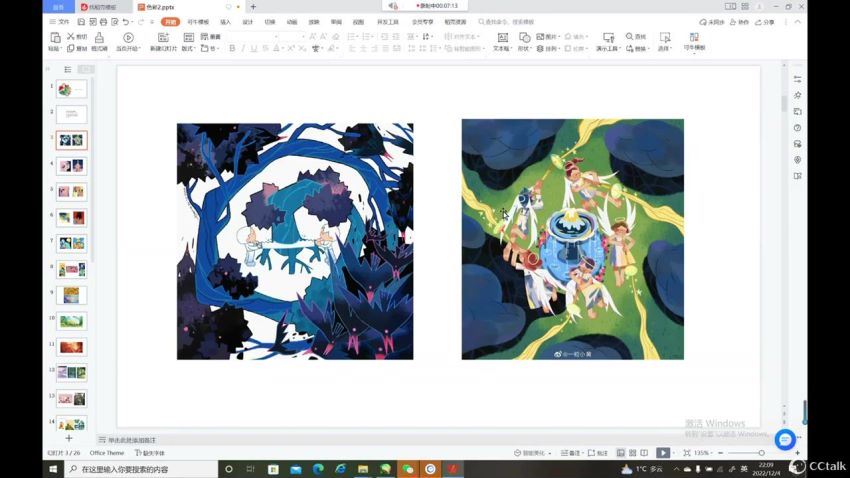Toggle Bold formatting
This screenshot has height=478, width=850.
click(232, 48)
